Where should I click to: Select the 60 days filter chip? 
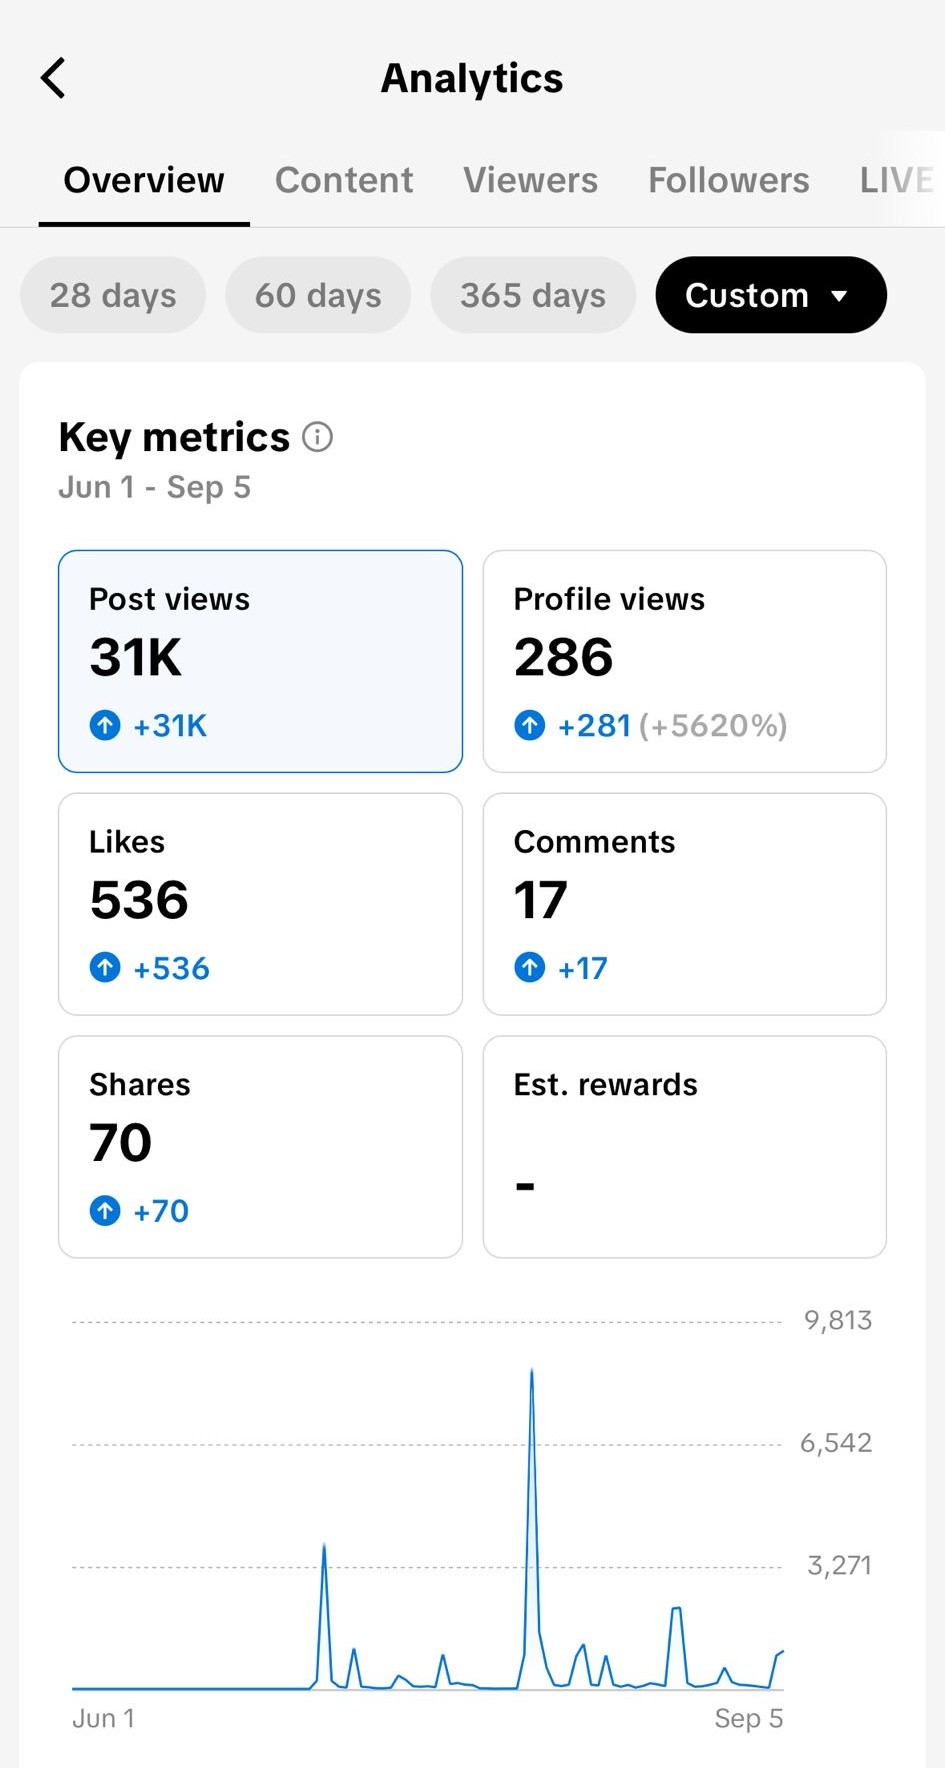coord(317,295)
